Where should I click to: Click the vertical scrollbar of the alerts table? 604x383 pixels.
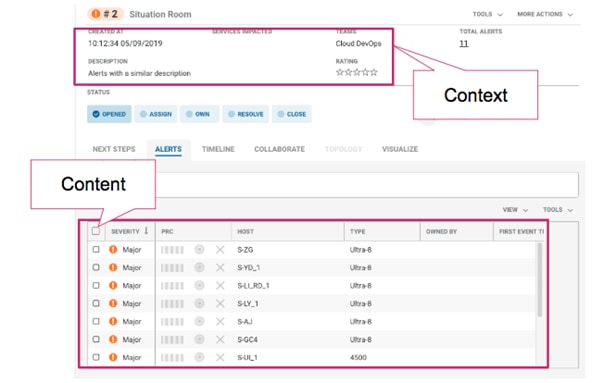[x=540, y=280]
